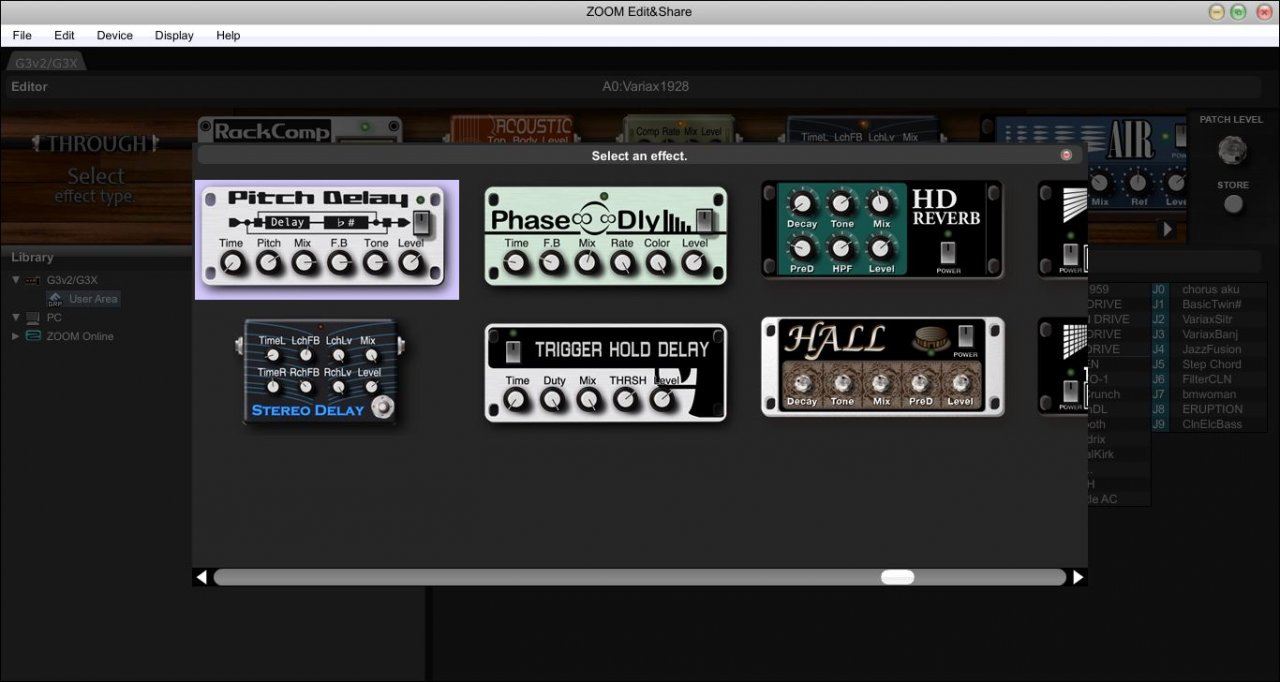Select patch J5 Step Chord
Screen dimensions: 1280x682
coord(1208,364)
